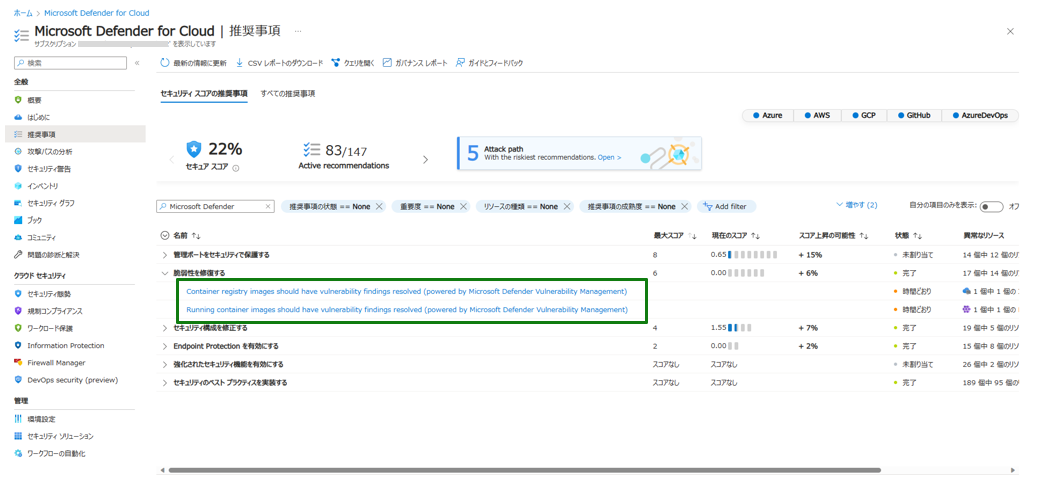The height and width of the screenshot is (490, 1044).
Task: Toggle the GCP environment filter
Action: tap(864, 115)
